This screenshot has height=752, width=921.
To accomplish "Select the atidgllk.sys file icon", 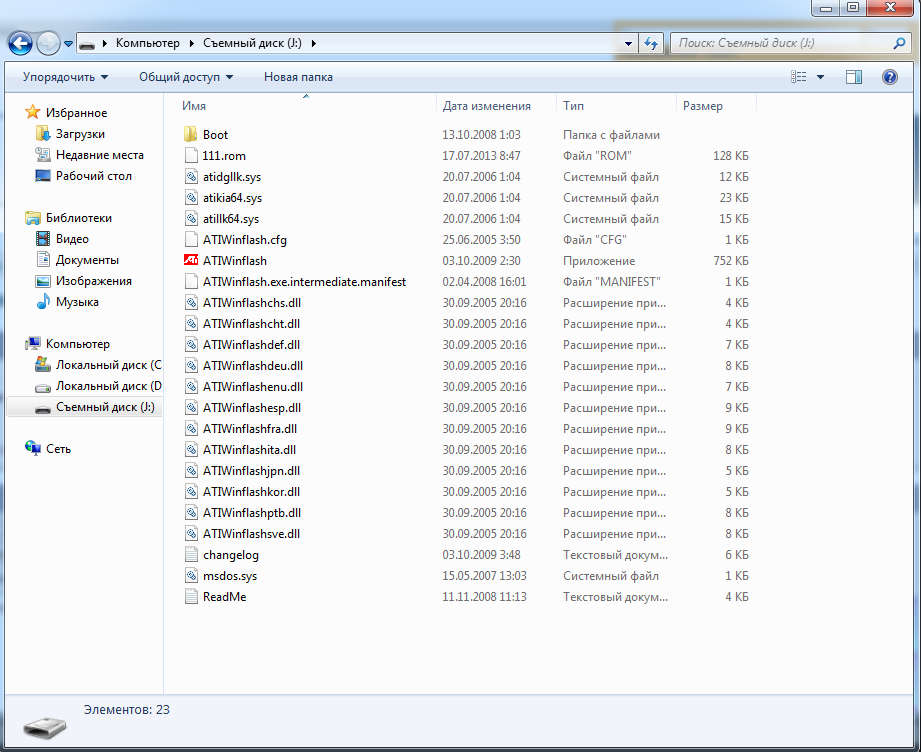I will 191,176.
